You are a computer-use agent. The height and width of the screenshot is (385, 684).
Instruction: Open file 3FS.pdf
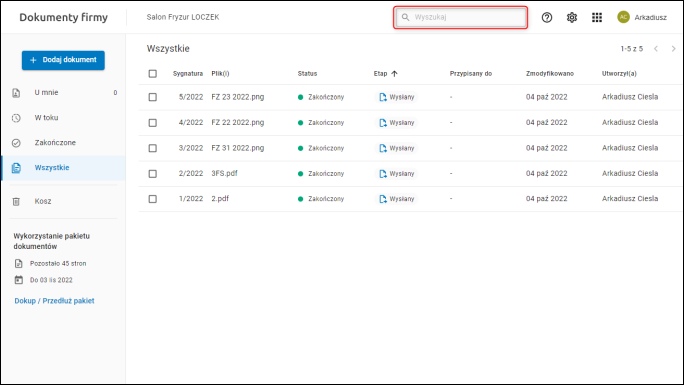[224, 173]
